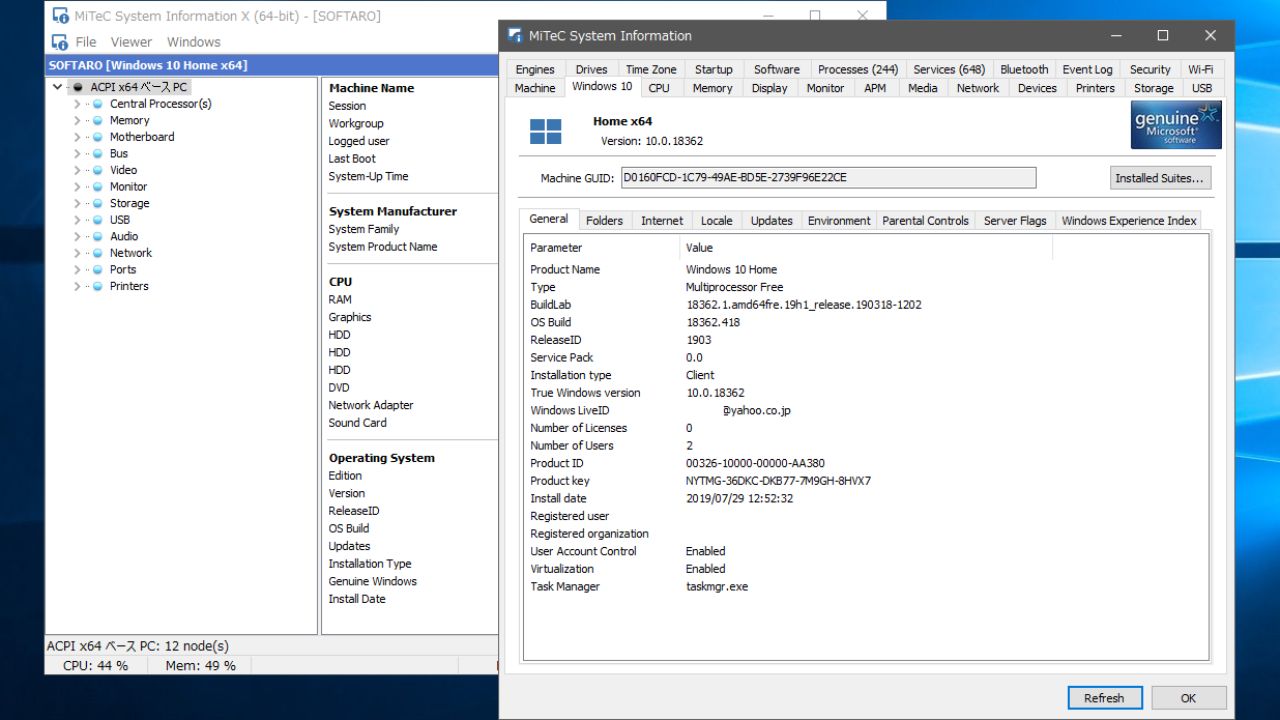Click the globe icon beside USB node

[x=98, y=220]
